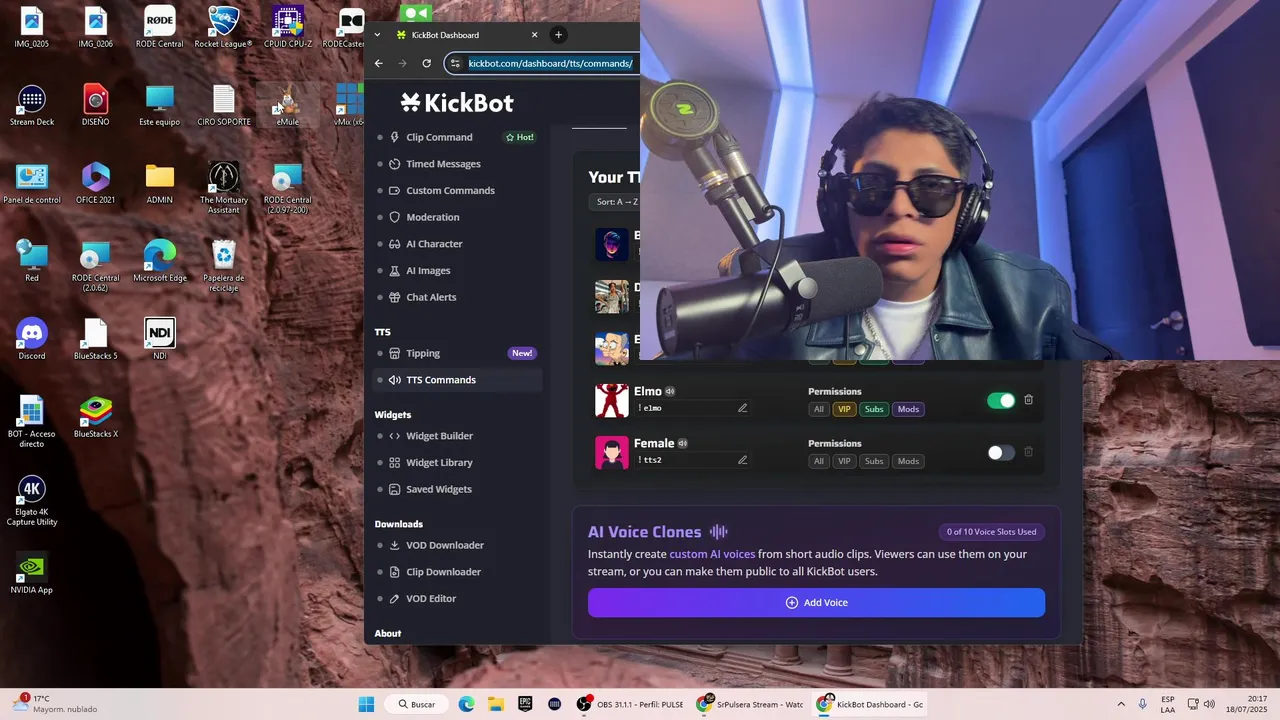Open the Sort: A → Z dropdown
The width and height of the screenshot is (1280, 720).
[615, 202]
